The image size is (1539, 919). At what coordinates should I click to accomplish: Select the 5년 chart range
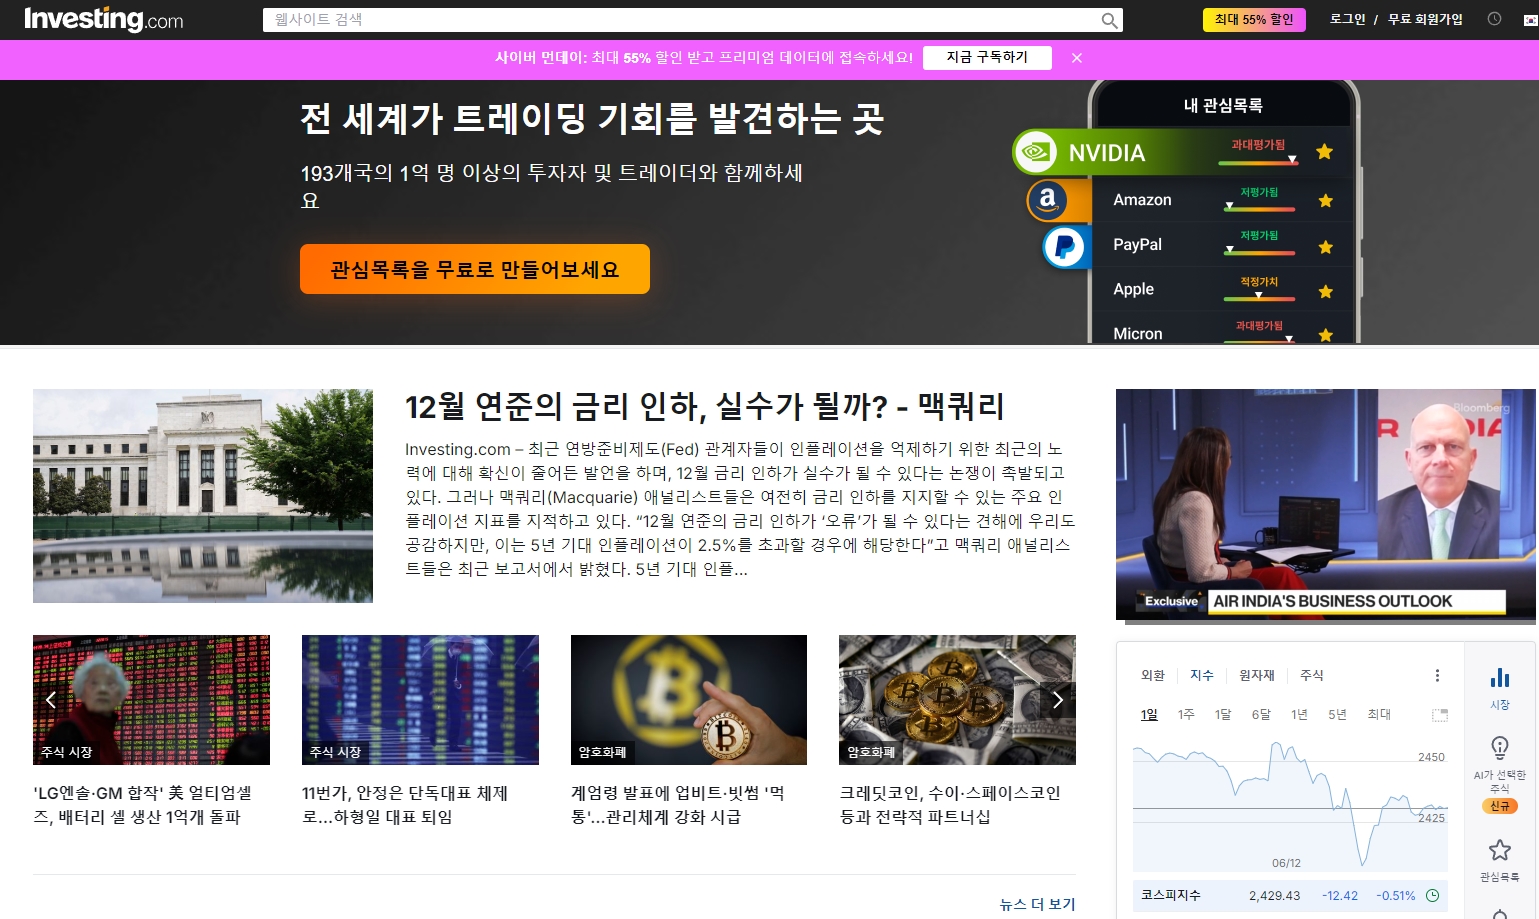(x=1337, y=714)
